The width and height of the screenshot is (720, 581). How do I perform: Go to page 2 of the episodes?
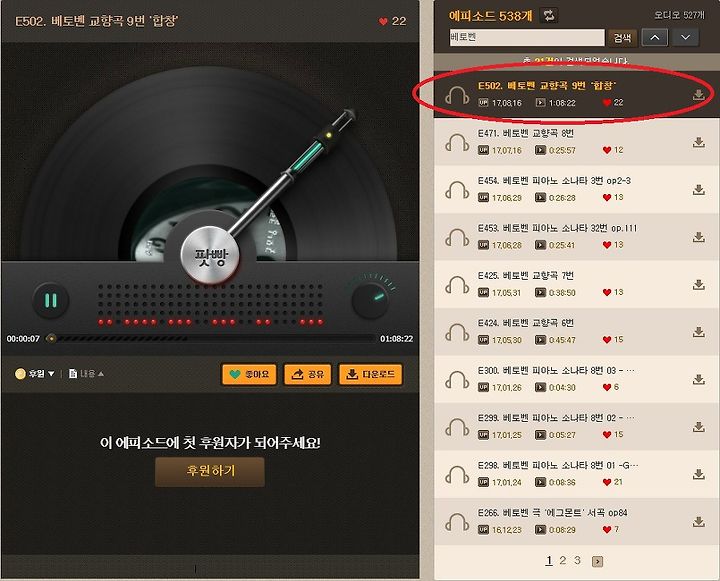(x=562, y=560)
